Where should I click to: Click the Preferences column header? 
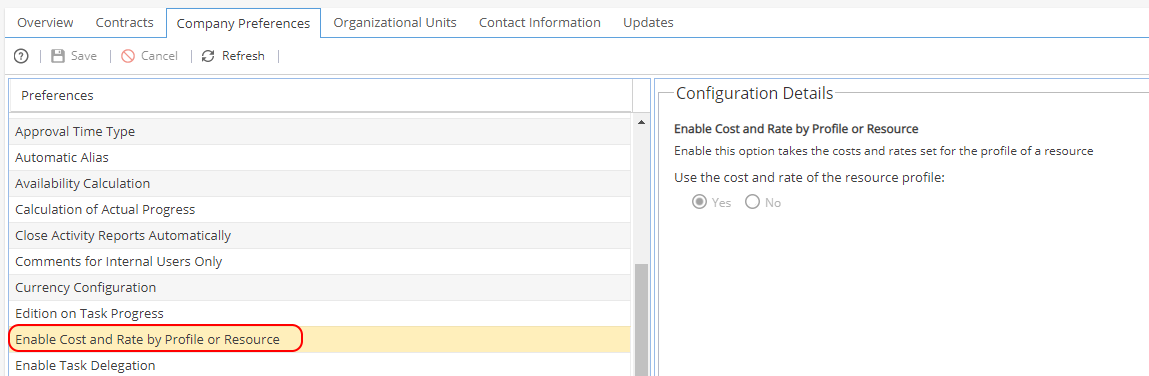click(320, 96)
